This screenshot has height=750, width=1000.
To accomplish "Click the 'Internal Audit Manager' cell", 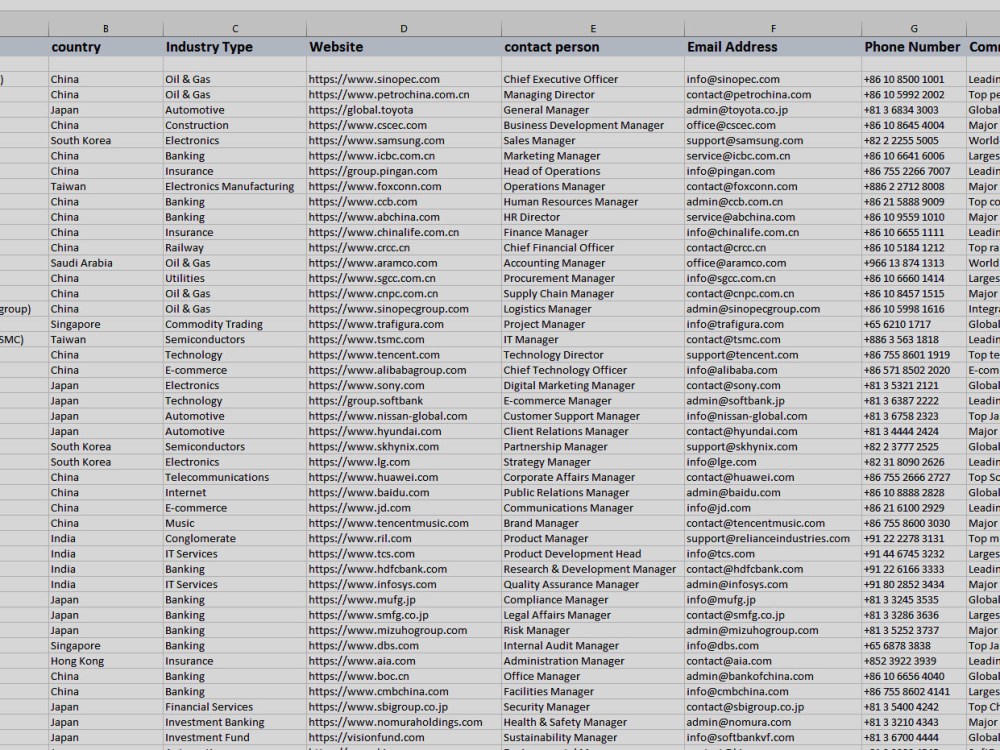I will coord(593,645).
